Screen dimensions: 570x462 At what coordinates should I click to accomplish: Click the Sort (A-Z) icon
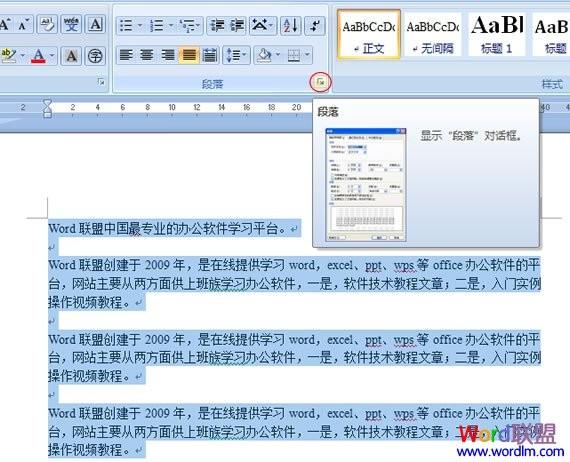(x=290, y=25)
